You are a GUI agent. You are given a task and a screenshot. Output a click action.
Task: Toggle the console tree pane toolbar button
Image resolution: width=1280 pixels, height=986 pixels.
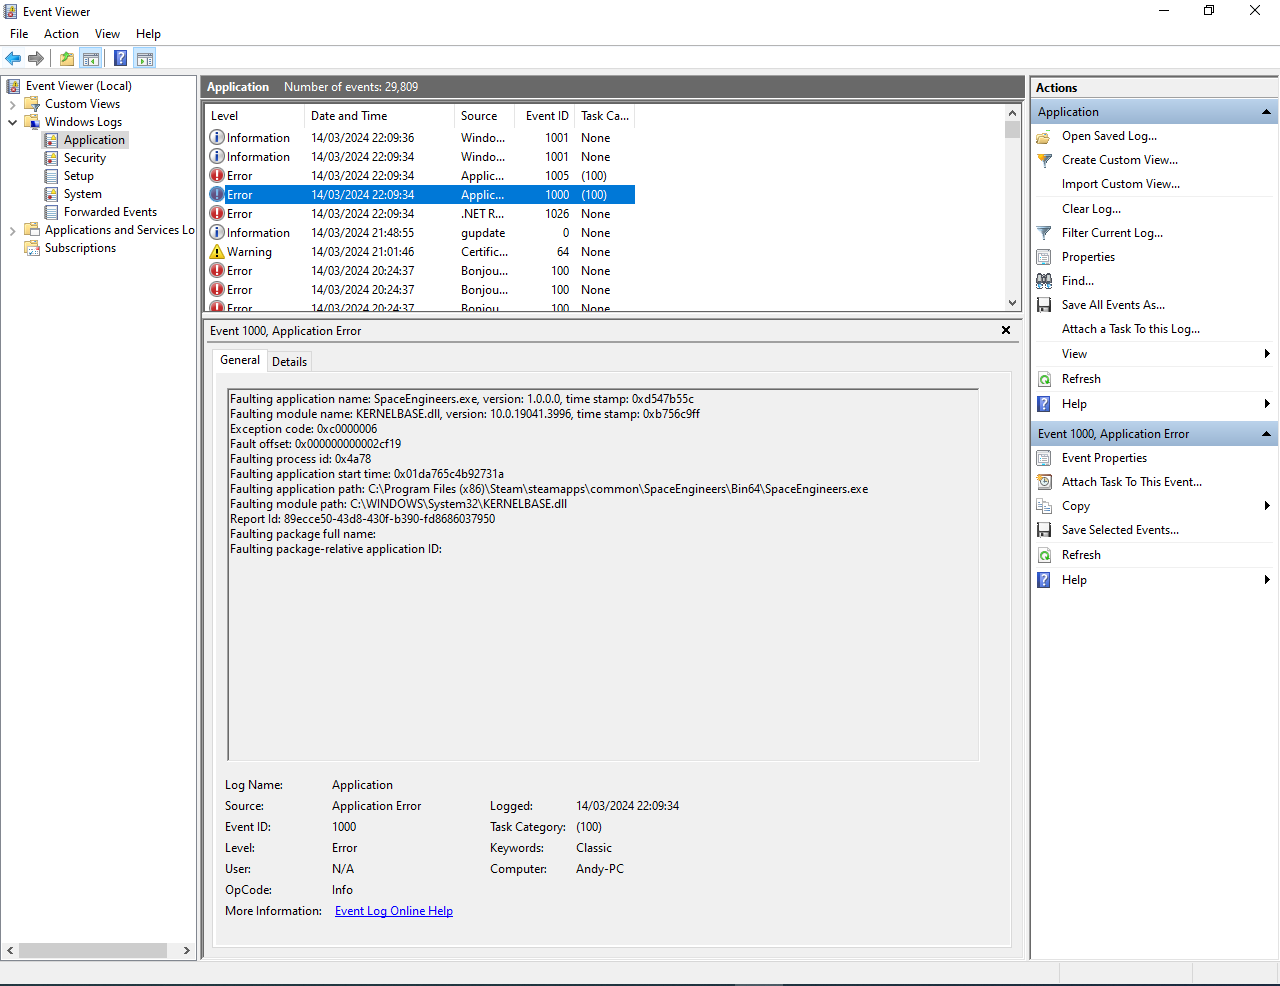click(x=91, y=58)
